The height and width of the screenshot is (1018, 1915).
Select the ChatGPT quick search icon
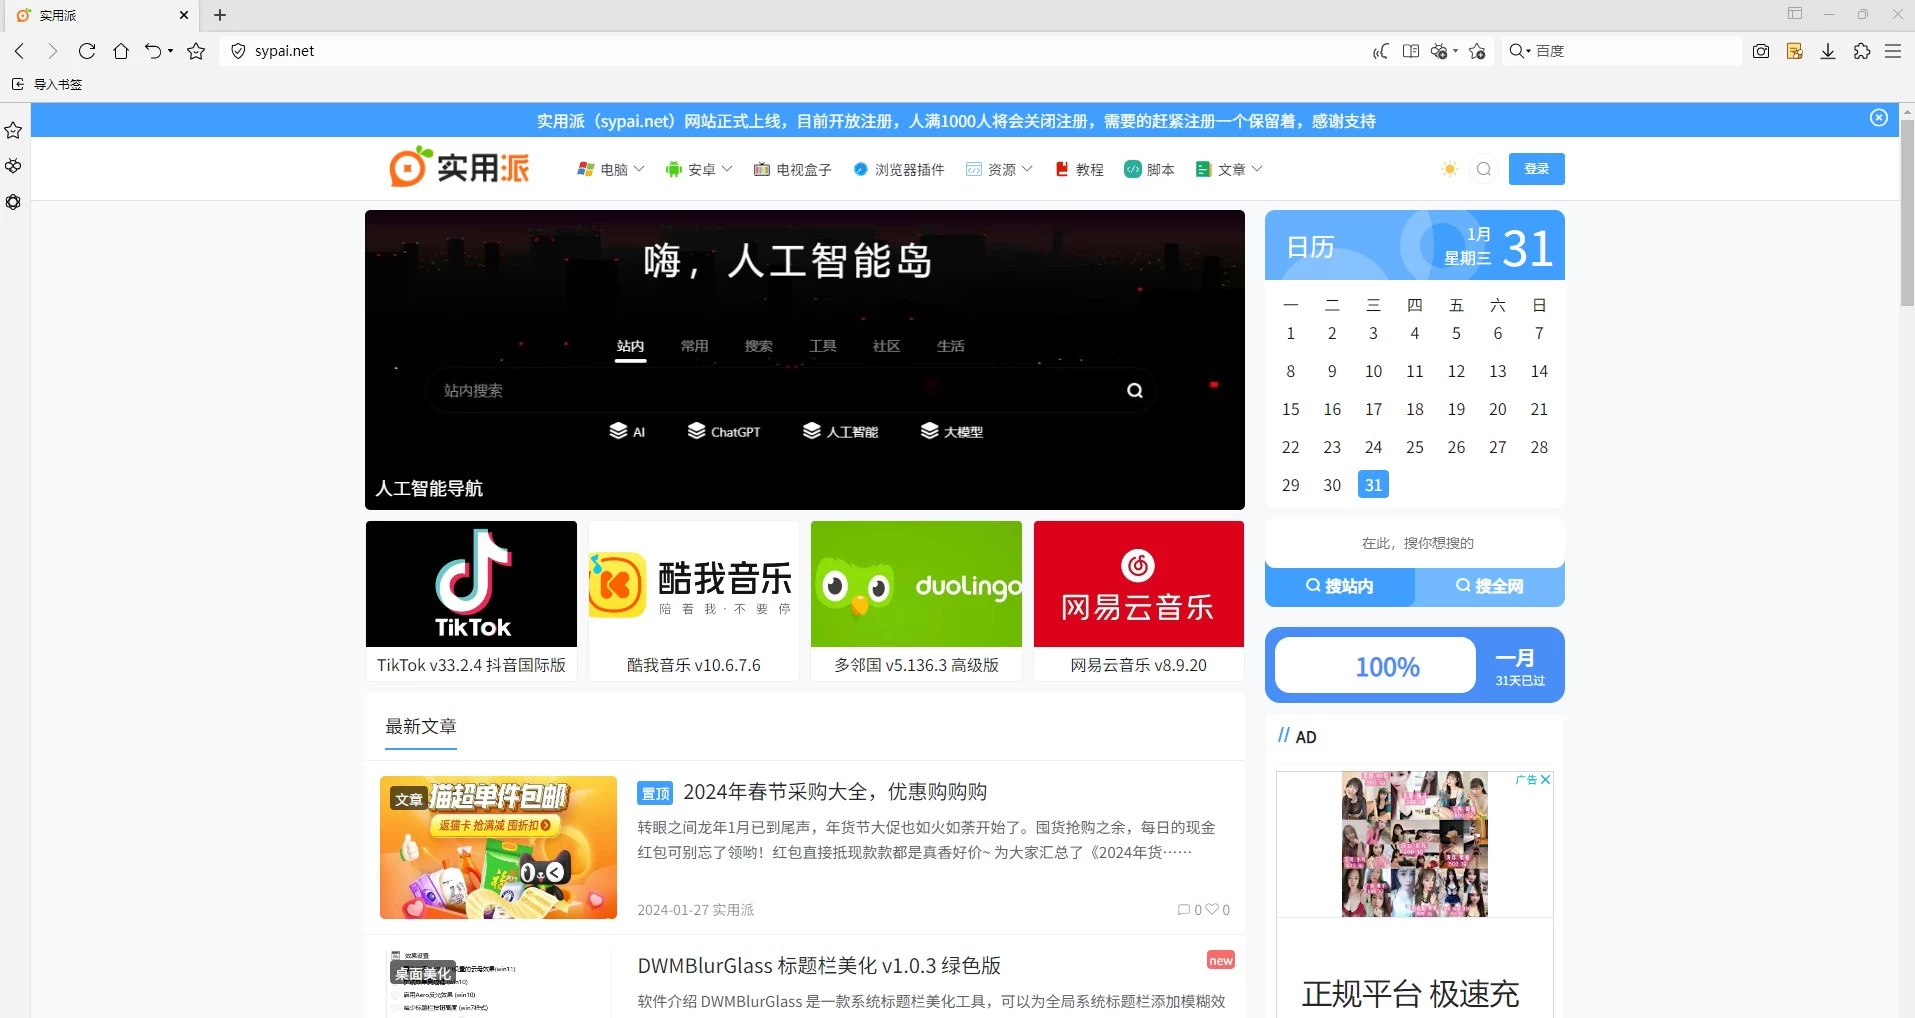pos(696,431)
